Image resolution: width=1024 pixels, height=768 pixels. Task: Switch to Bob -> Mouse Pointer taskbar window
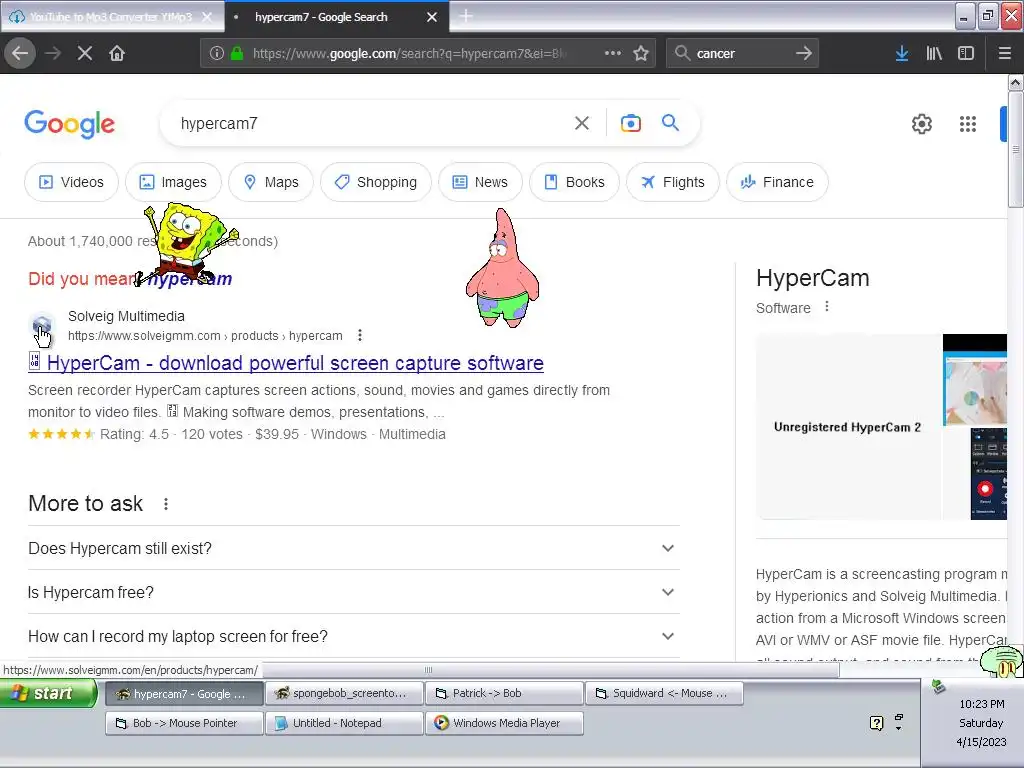184,723
